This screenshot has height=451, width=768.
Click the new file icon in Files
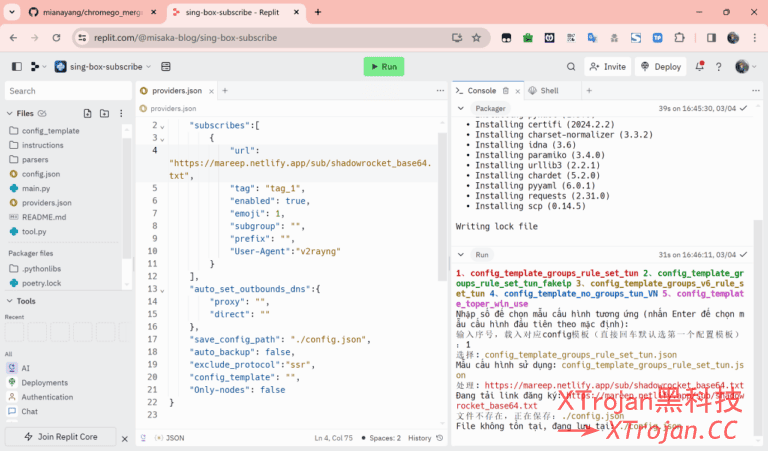click(x=88, y=114)
